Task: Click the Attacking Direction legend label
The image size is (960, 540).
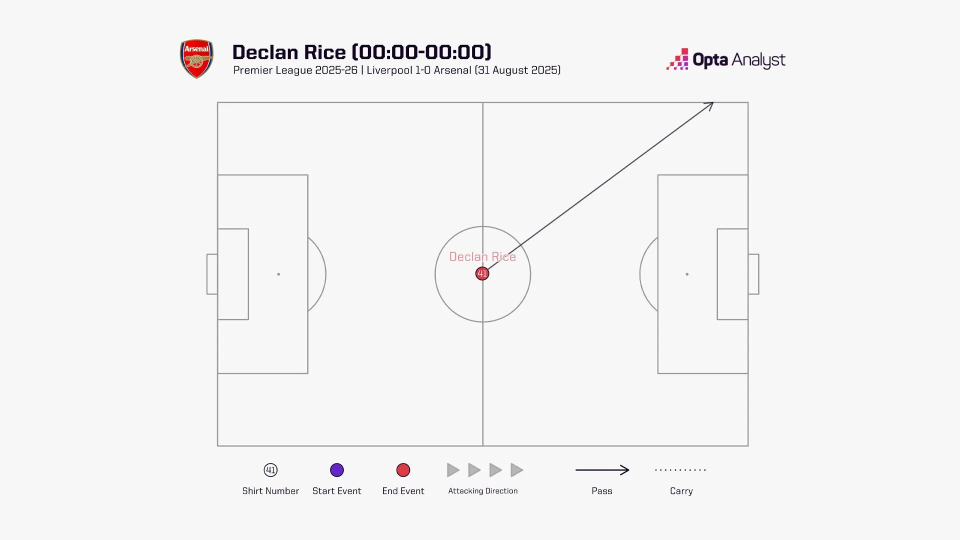Action: (483, 491)
